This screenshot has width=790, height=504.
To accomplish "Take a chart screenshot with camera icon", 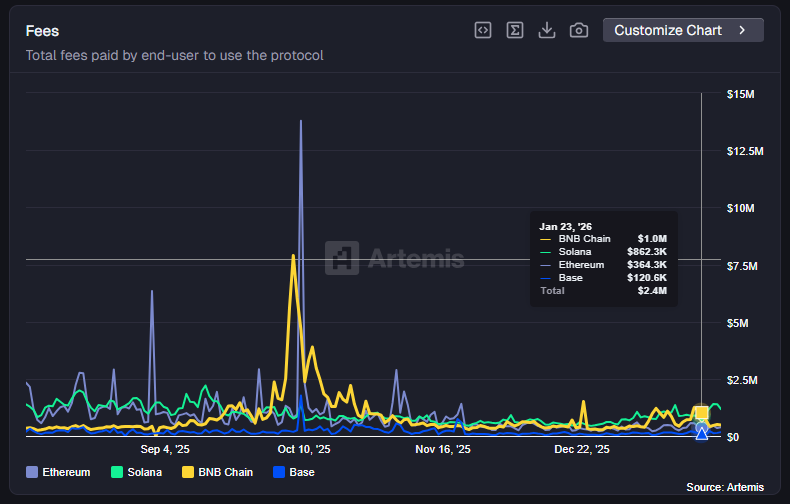I will click(x=579, y=30).
